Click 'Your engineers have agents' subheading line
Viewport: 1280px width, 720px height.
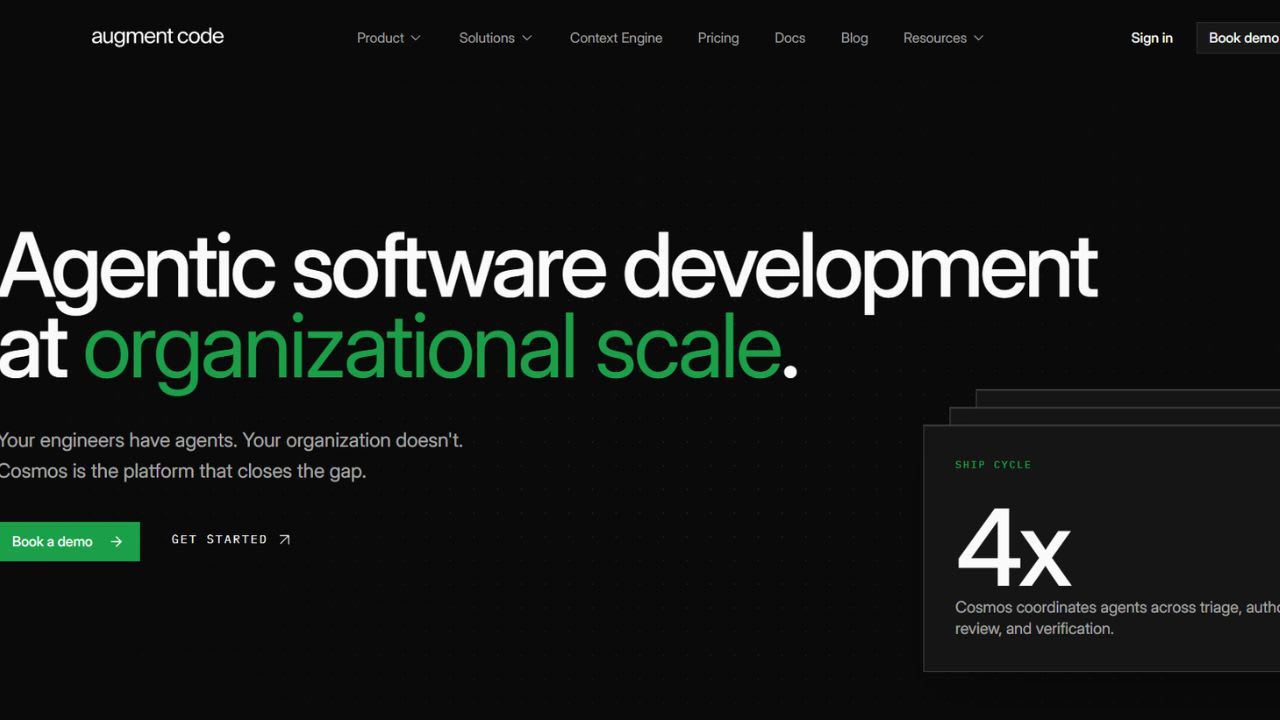point(231,440)
